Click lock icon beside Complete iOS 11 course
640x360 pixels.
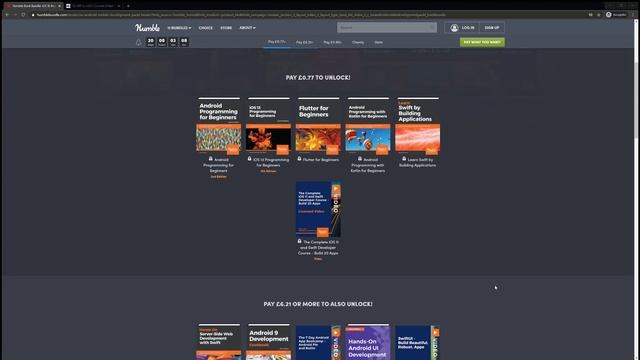(299, 241)
